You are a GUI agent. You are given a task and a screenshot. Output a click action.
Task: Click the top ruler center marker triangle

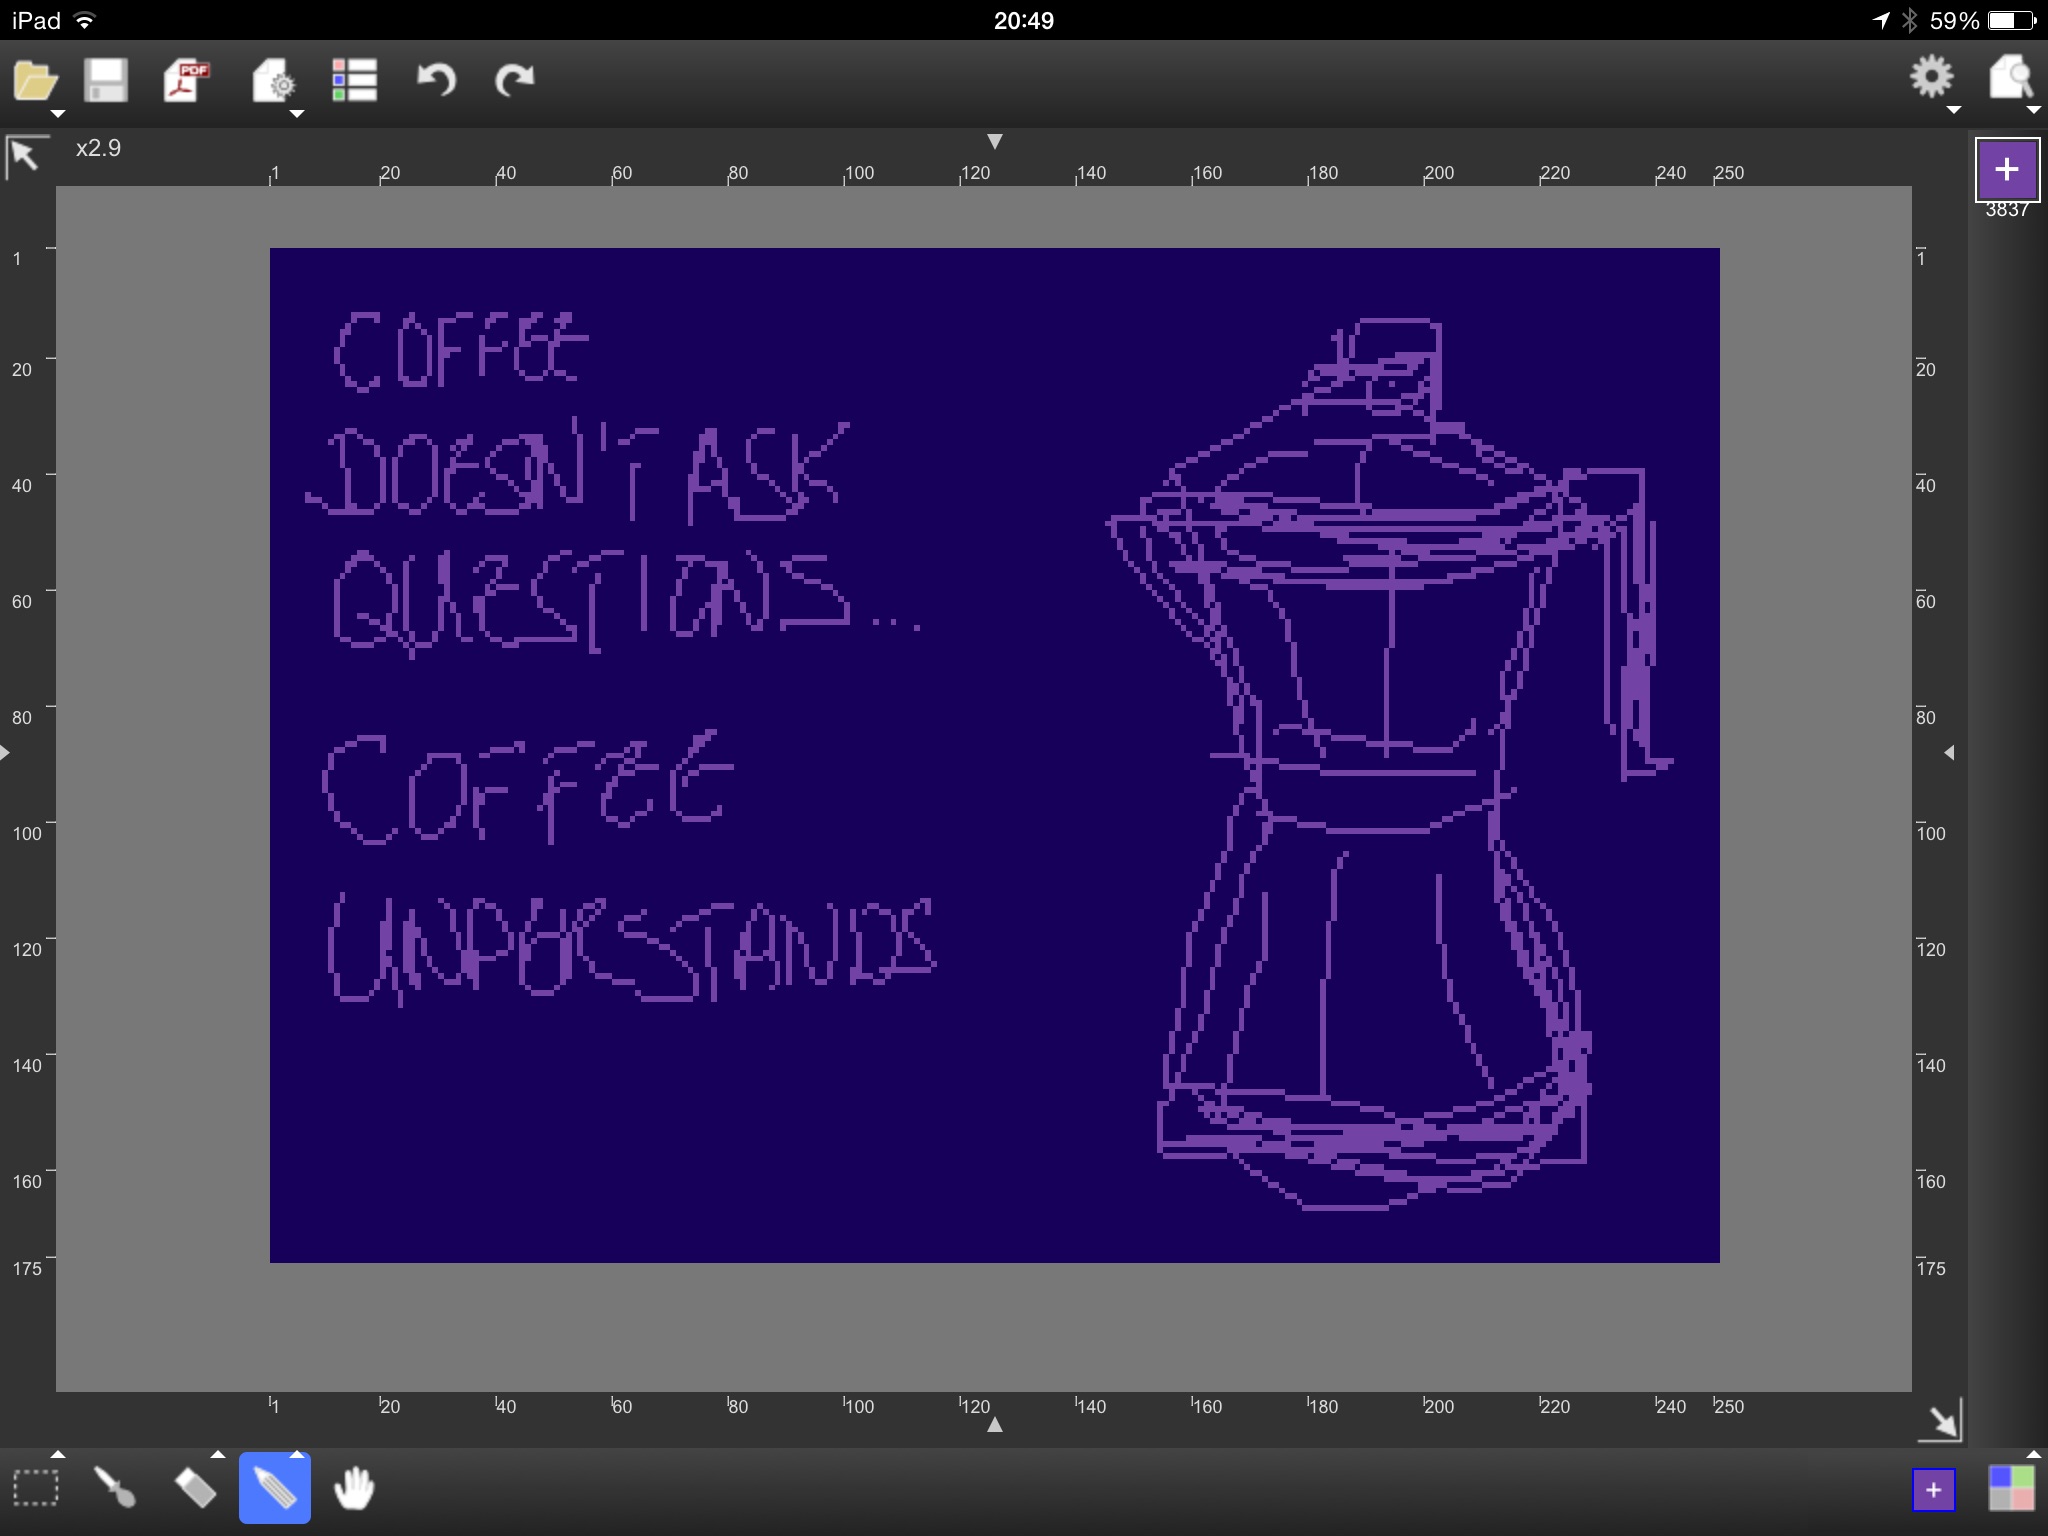(994, 142)
